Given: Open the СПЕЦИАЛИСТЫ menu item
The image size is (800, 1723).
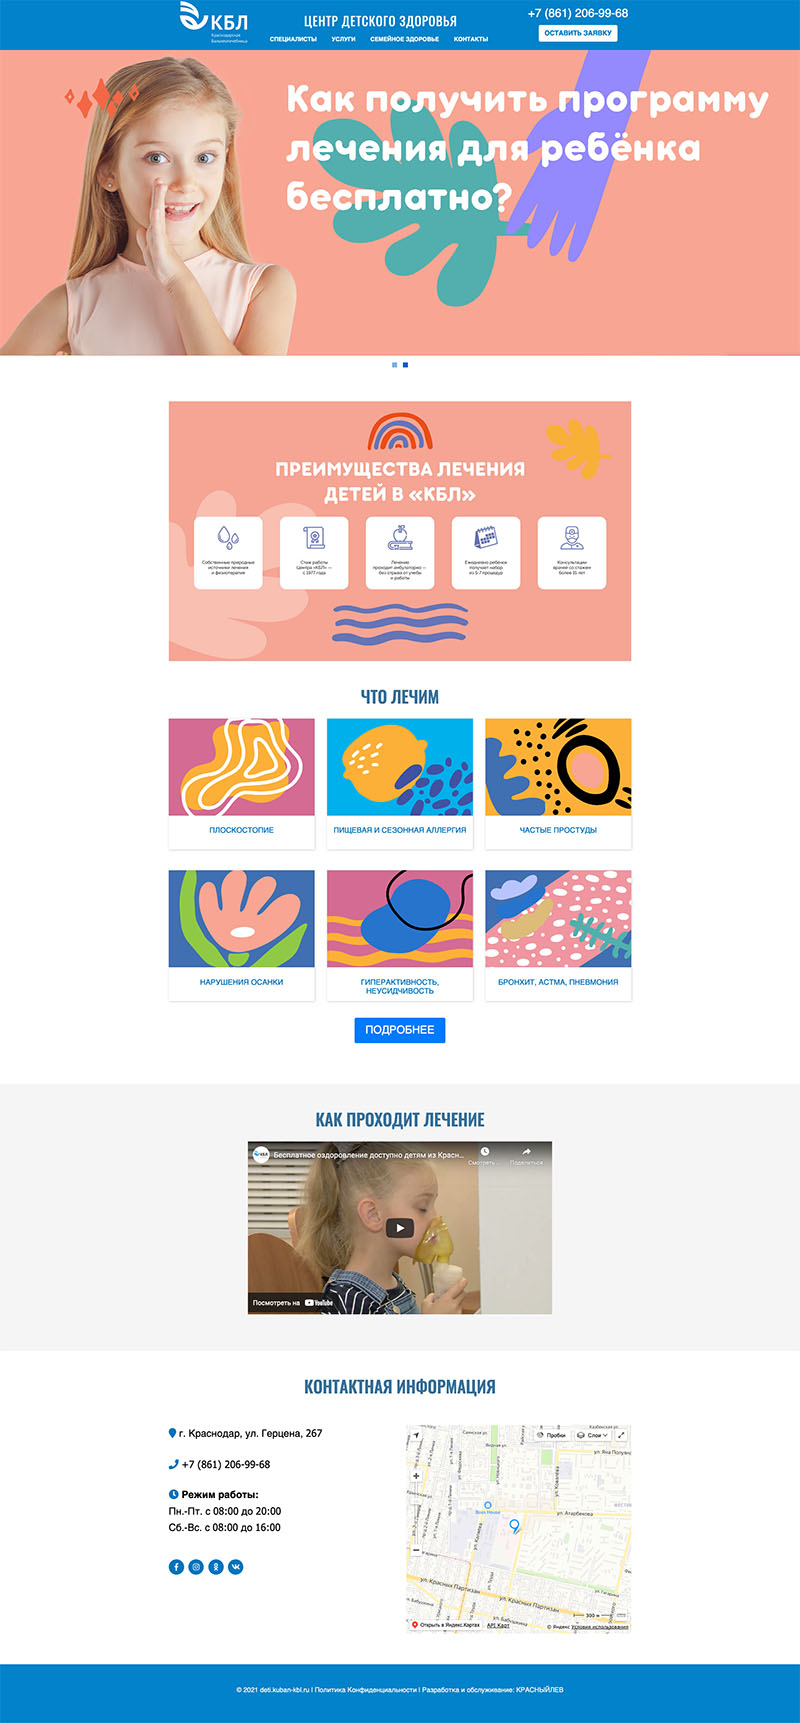Looking at the screenshot, I should tap(293, 39).
